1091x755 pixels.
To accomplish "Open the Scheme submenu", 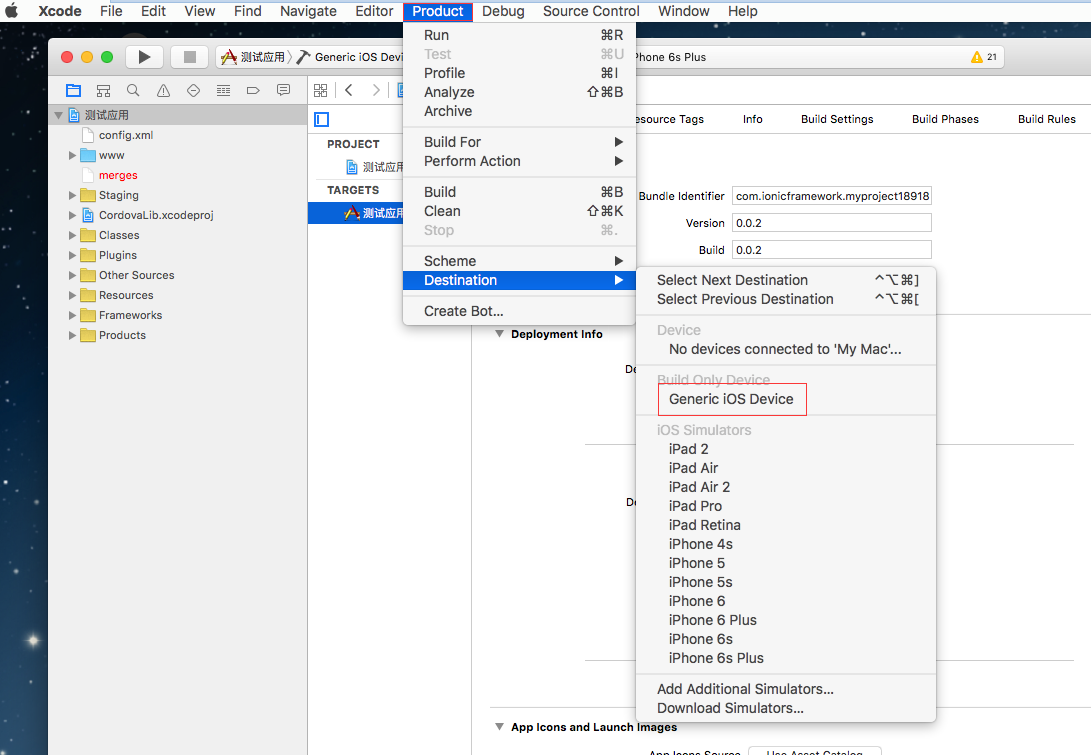I will [x=519, y=261].
